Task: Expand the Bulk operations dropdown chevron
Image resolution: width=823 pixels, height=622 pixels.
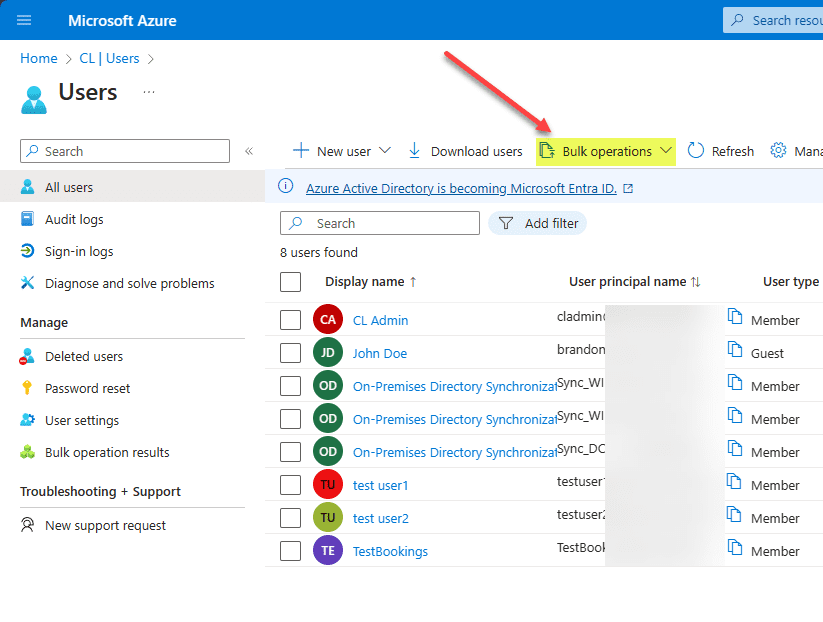Action: (x=666, y=151)
